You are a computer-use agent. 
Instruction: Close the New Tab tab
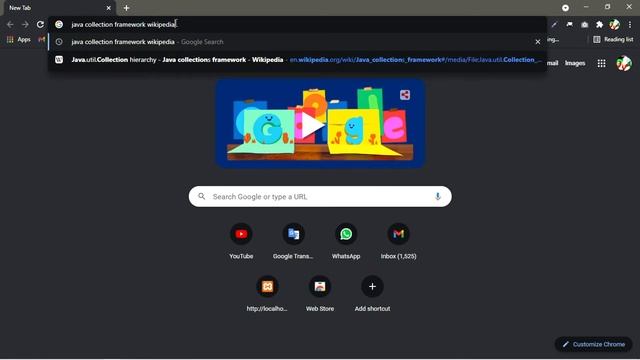coord(109,8)
